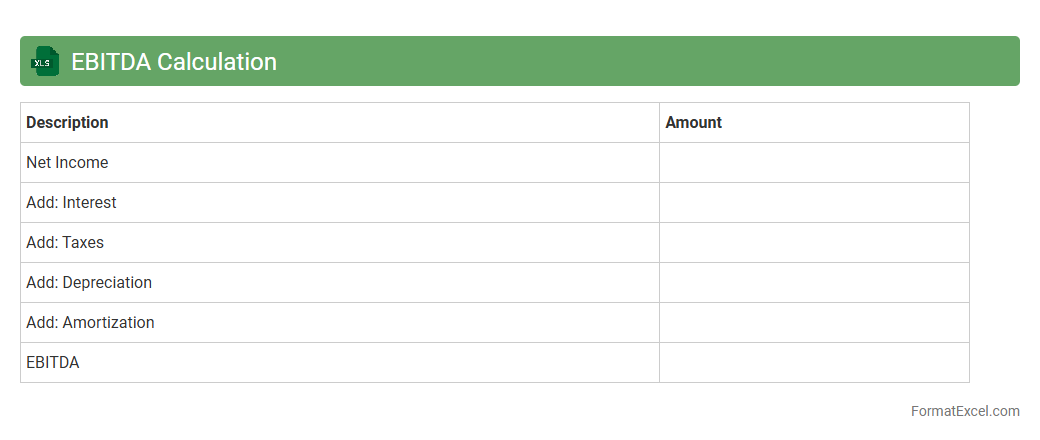Select the Amount cell for Add: Taxes
The height and width of the screenshot is (440, 1040).
coord(814,243)
